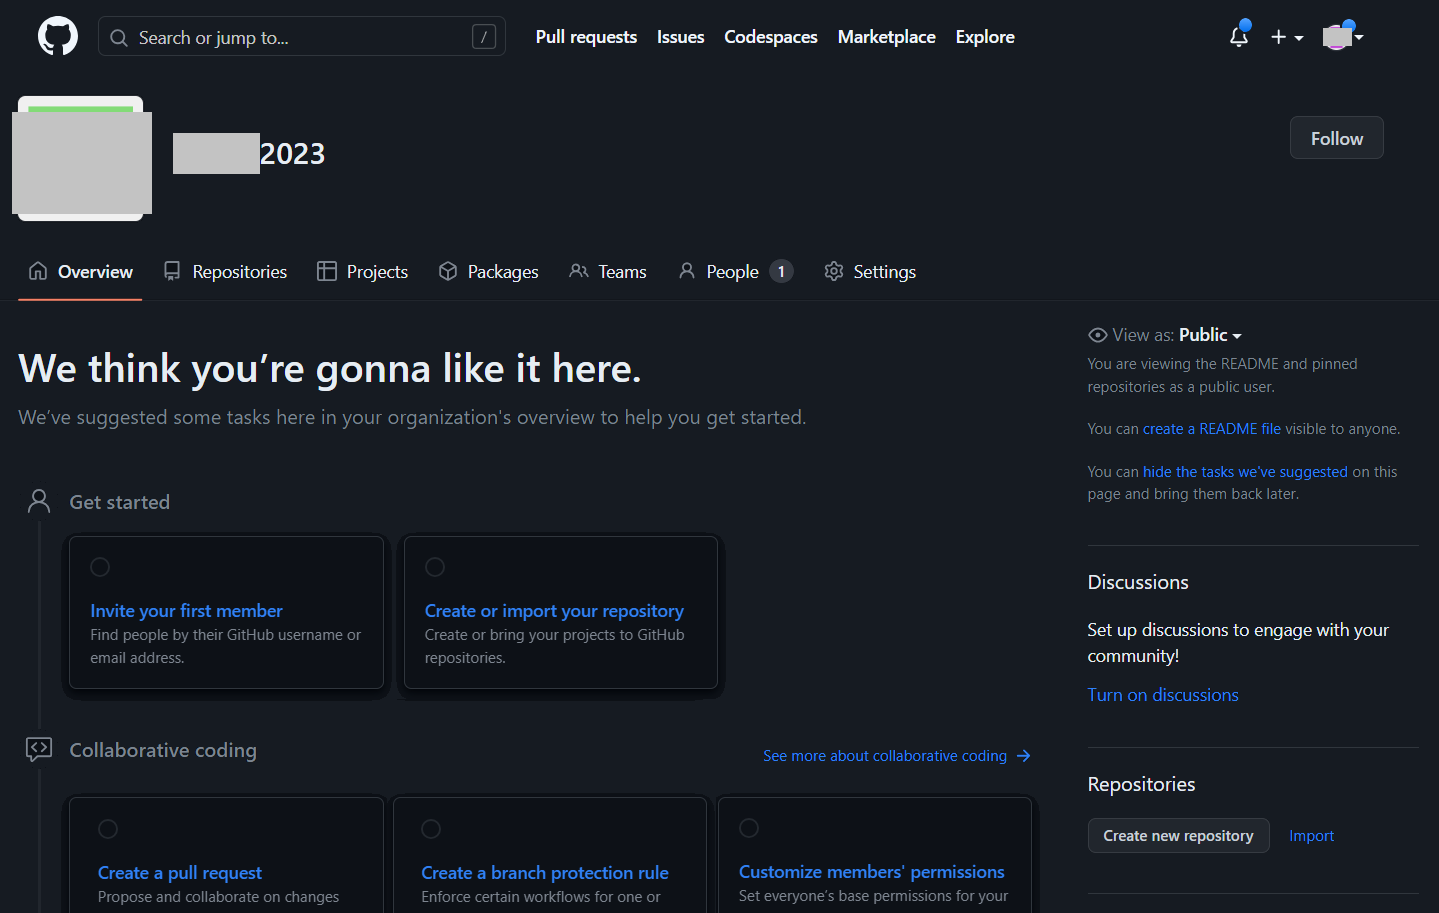This screenshot has height=913, width=1439.
Task: Follow the create a README file link
Action: [x=1212, y=429]
